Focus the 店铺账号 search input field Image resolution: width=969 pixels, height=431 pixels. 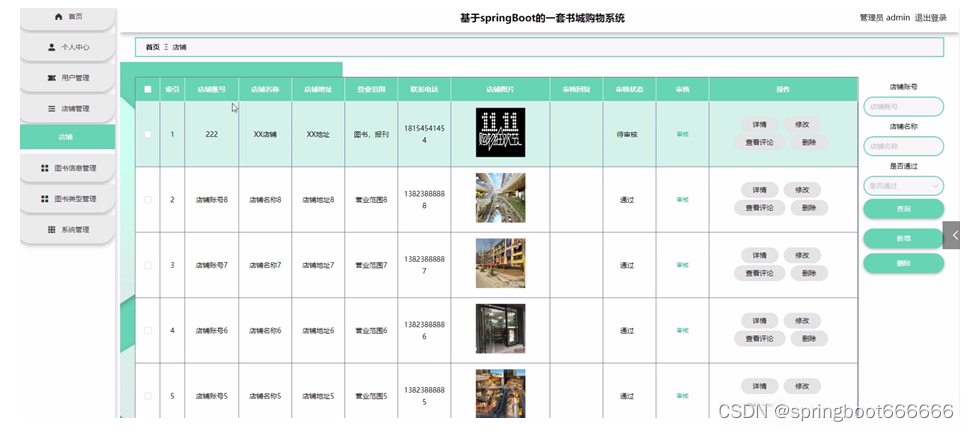903,106
